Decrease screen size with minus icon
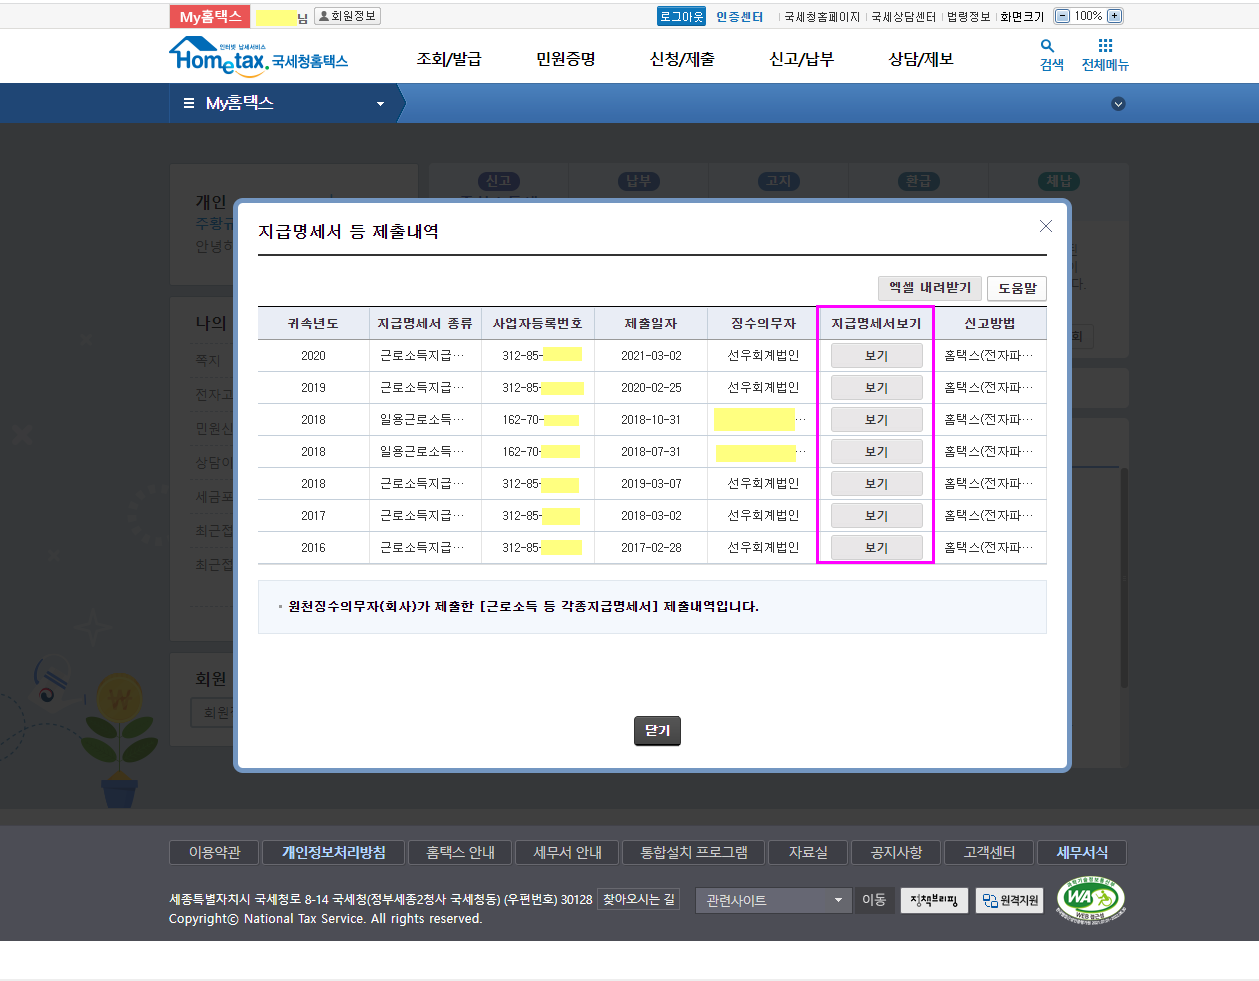Viewport: 1259px width, 981px height. 1062,16
